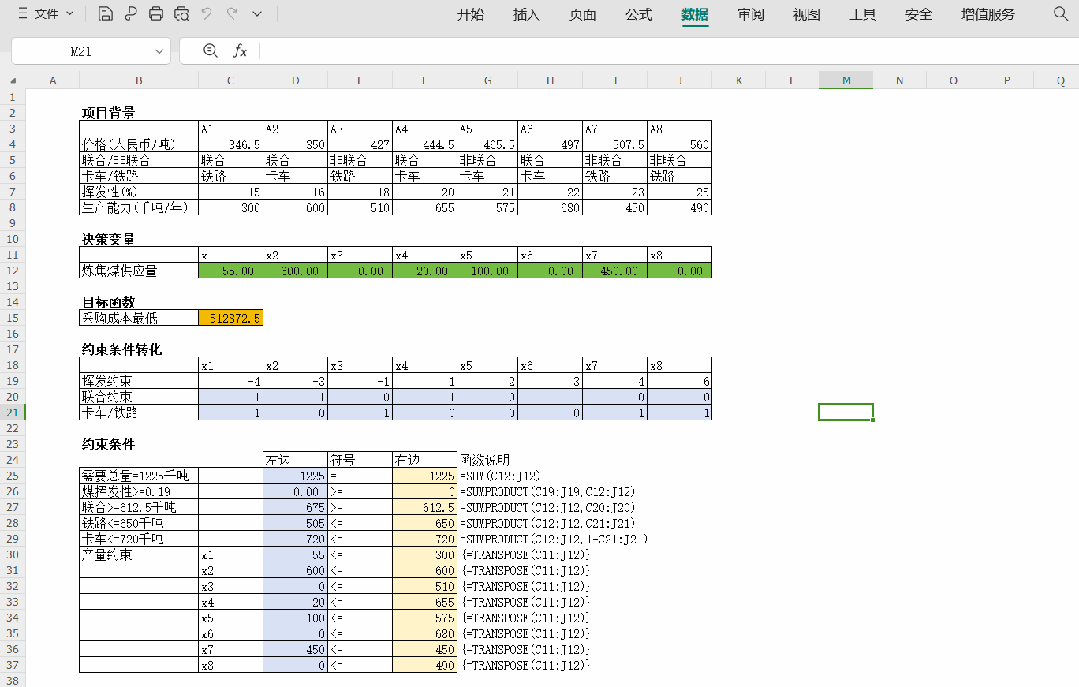Screen dimensions: 1079x687
Task: Open the 审阅 tab
Action: click(751, 14)
